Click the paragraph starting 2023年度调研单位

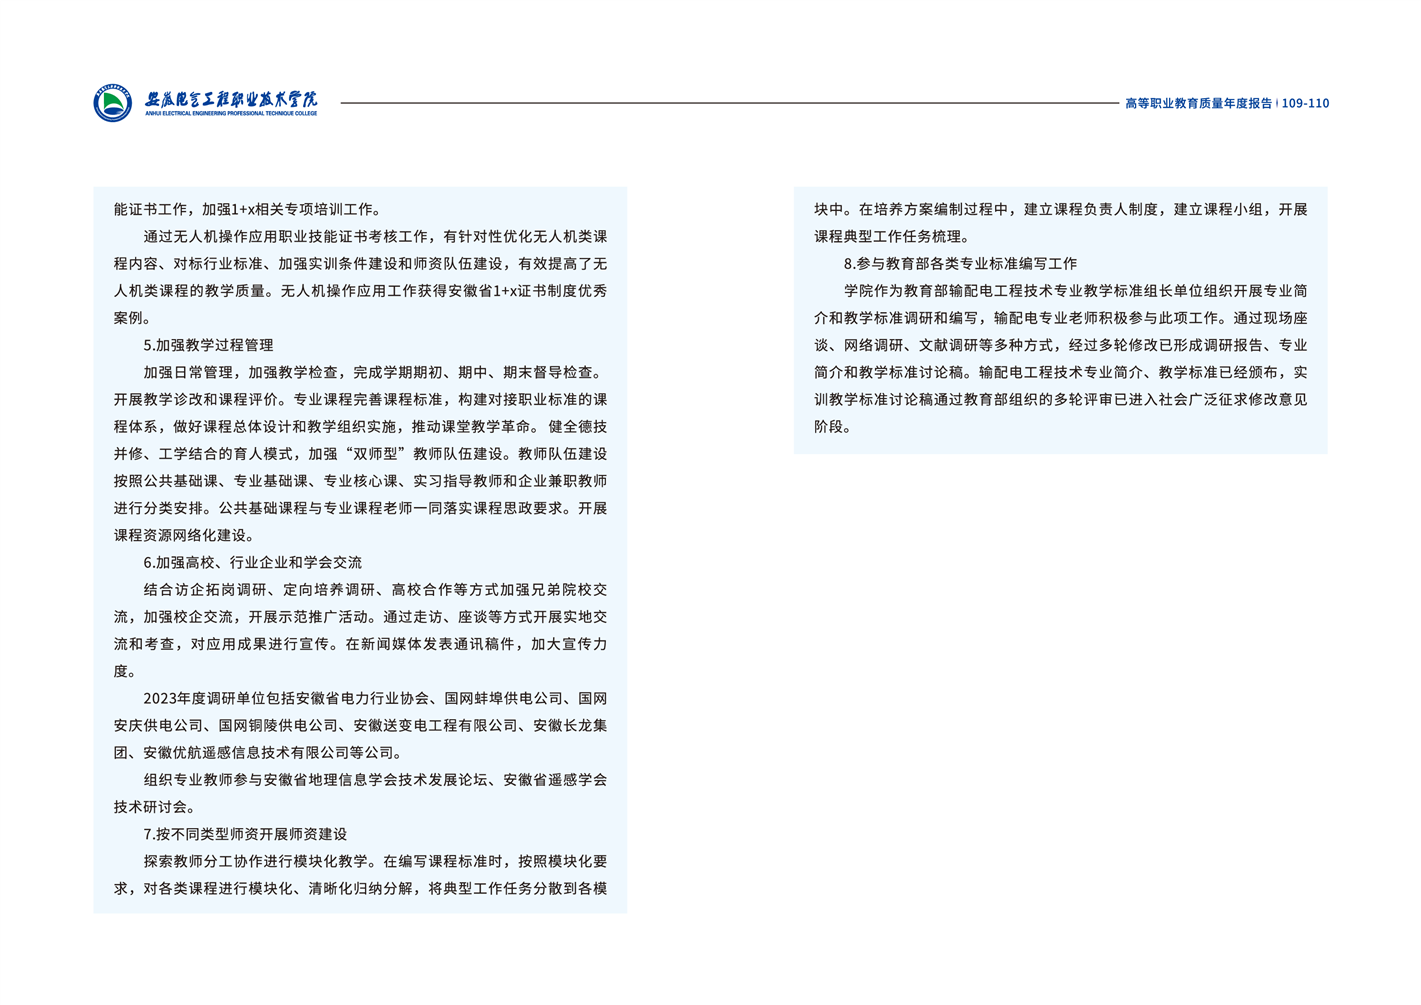[360, 725]
